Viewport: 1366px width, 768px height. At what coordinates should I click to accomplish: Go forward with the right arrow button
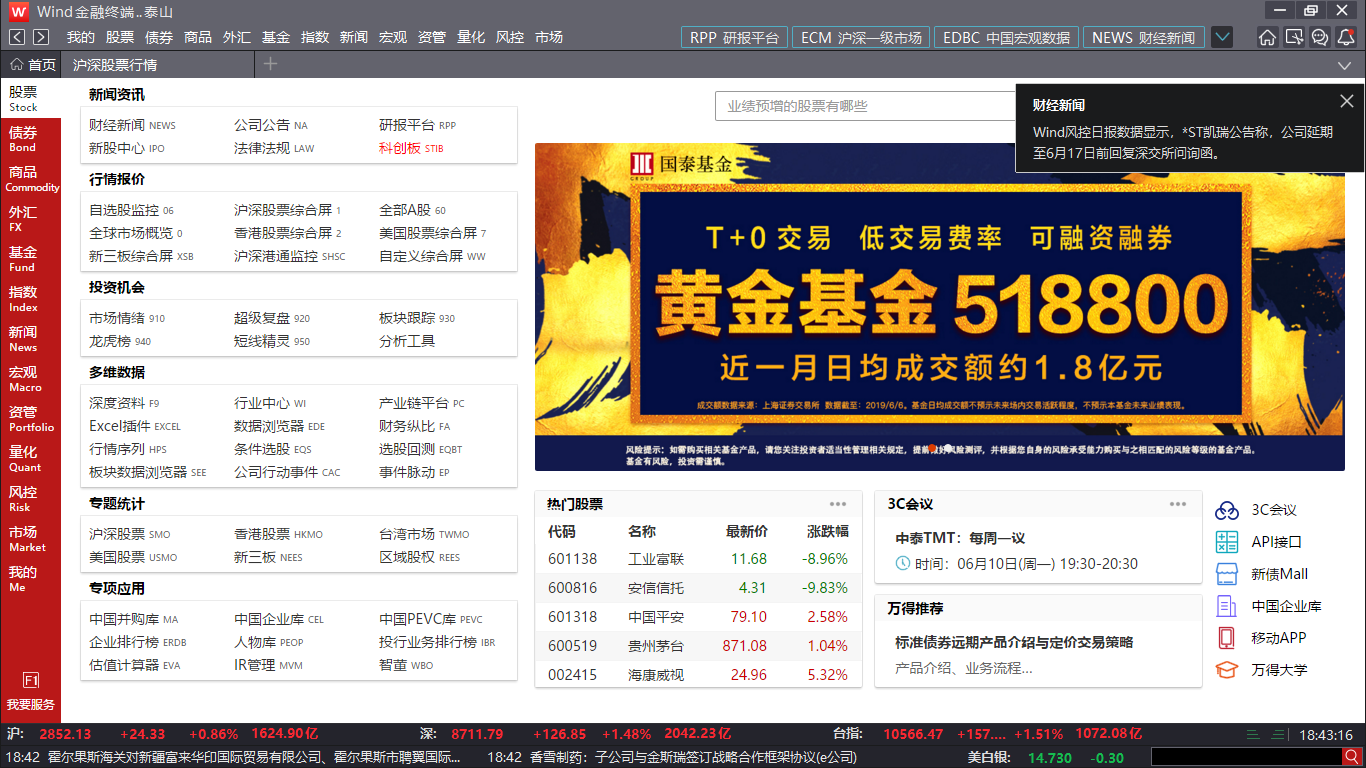coord(41,37)
